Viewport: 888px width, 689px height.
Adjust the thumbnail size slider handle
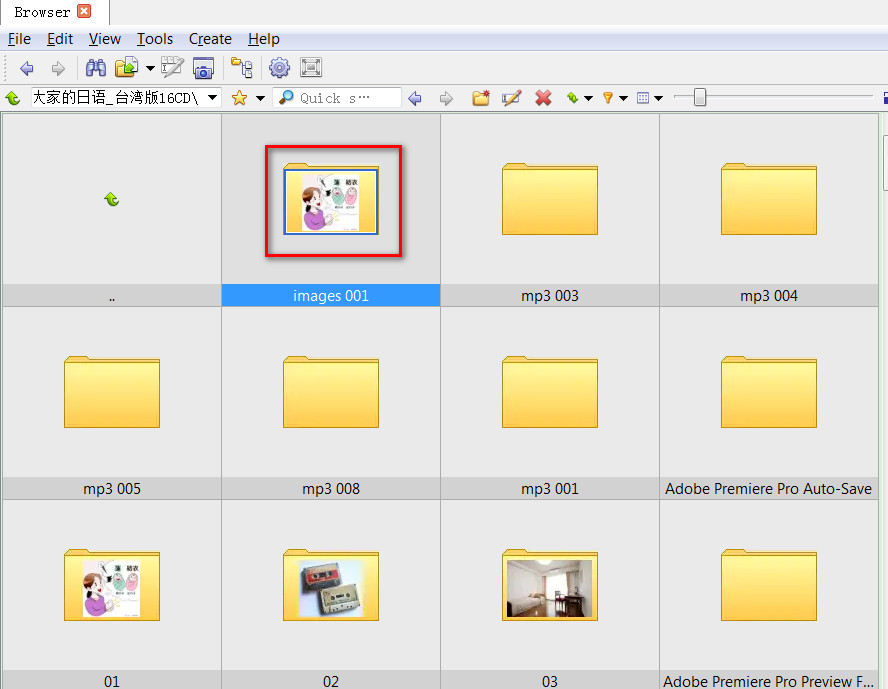700,97
